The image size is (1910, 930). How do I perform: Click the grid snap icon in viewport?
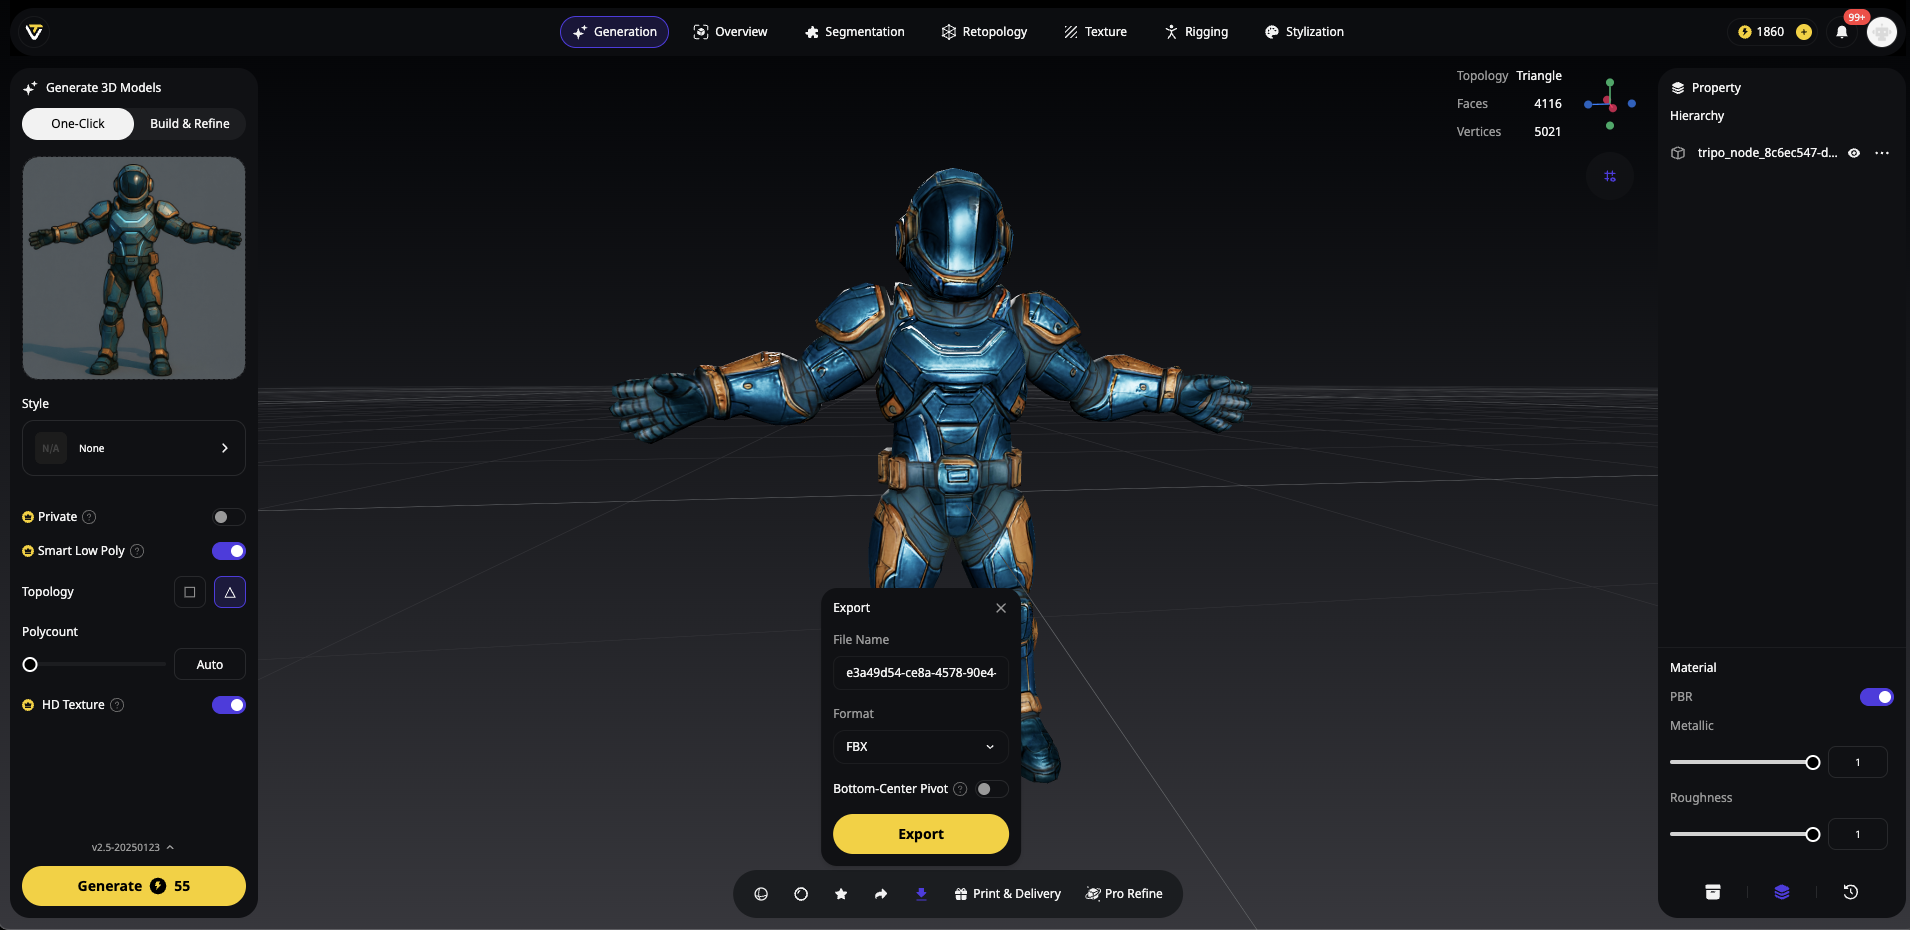(1610, 176)
